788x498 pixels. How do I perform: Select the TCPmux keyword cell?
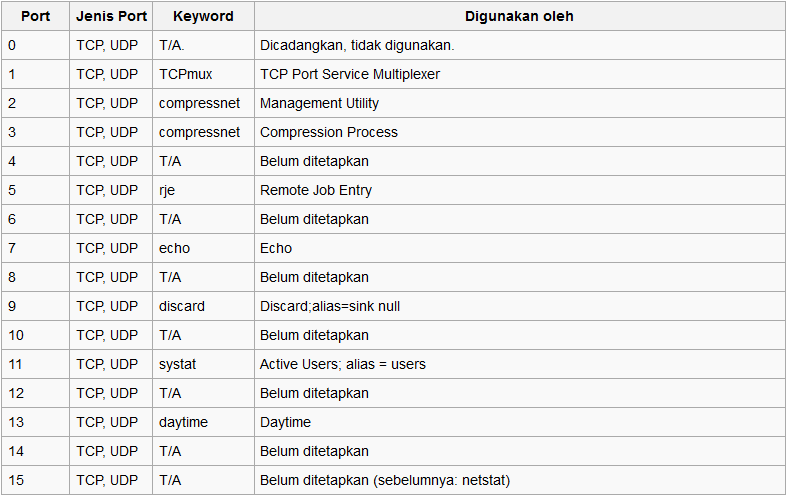(x=186, y=74)
